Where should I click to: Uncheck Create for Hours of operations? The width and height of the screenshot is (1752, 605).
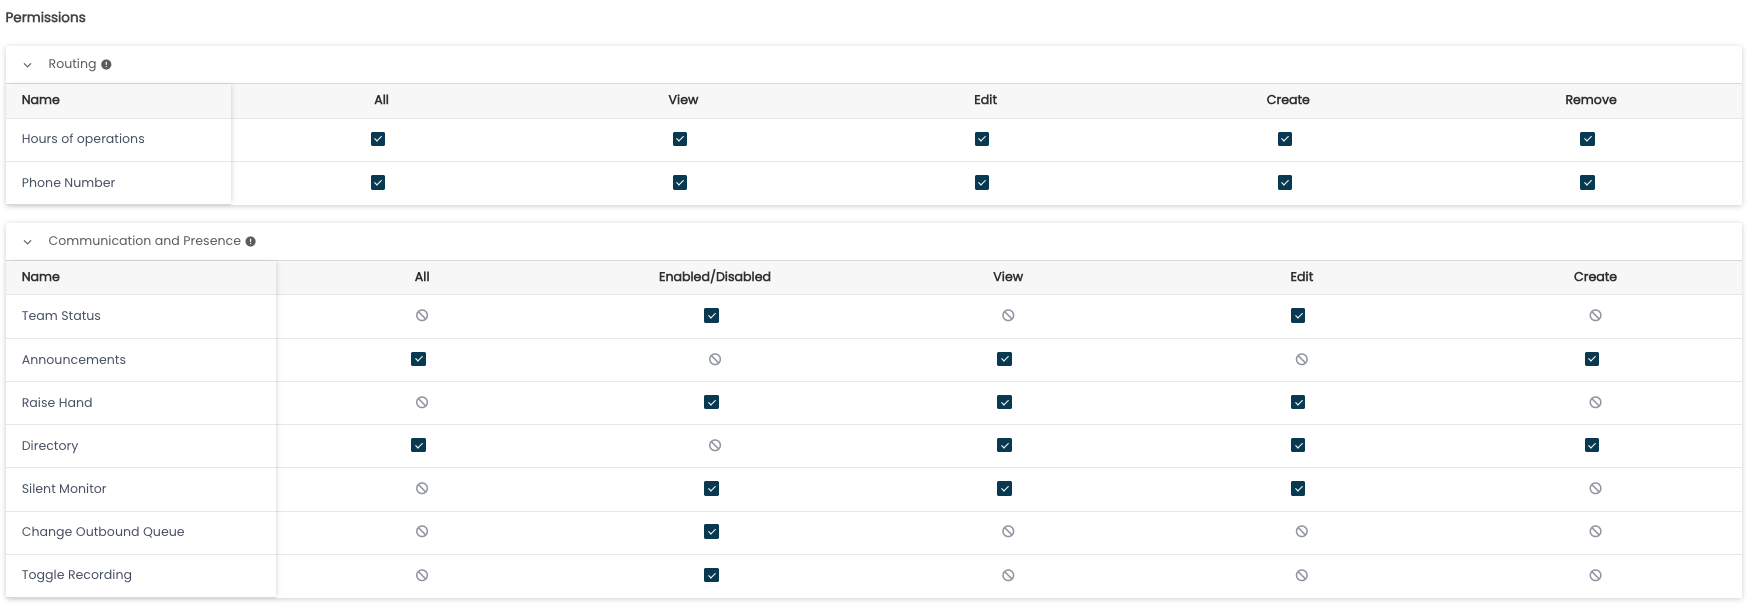[x=1285, y=139]
